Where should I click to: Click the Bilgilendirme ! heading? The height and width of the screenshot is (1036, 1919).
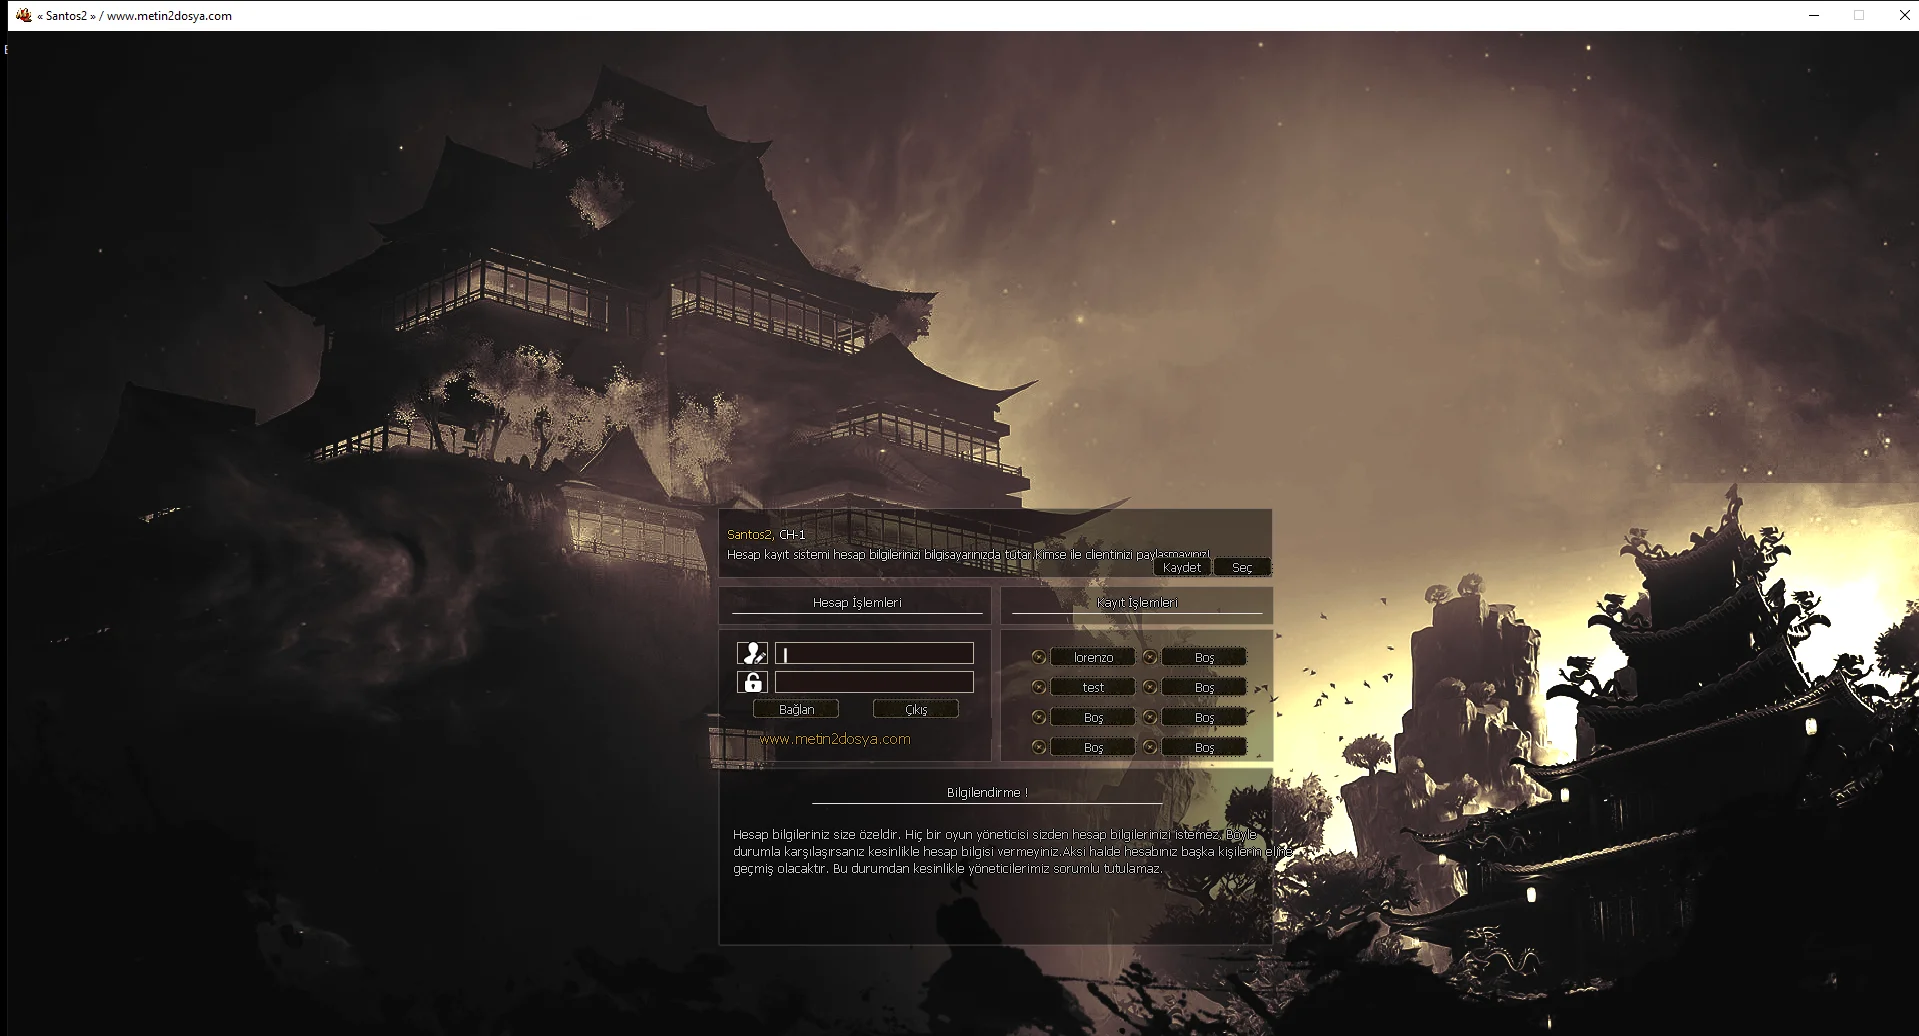(987, 792)
